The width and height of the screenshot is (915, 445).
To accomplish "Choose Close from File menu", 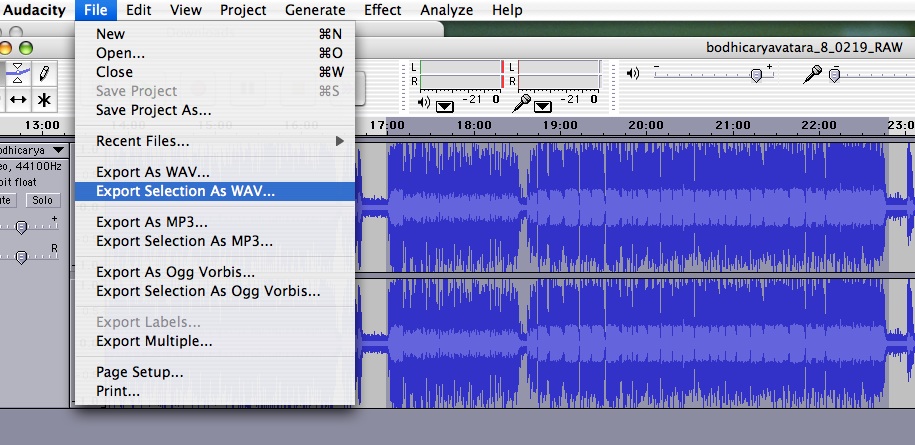I will pos(215,72).
